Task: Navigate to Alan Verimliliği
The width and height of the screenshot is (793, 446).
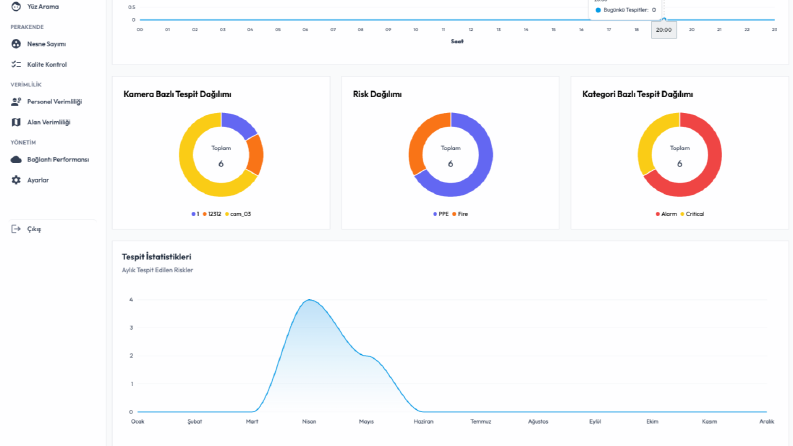Action: [x=49, y=122]
